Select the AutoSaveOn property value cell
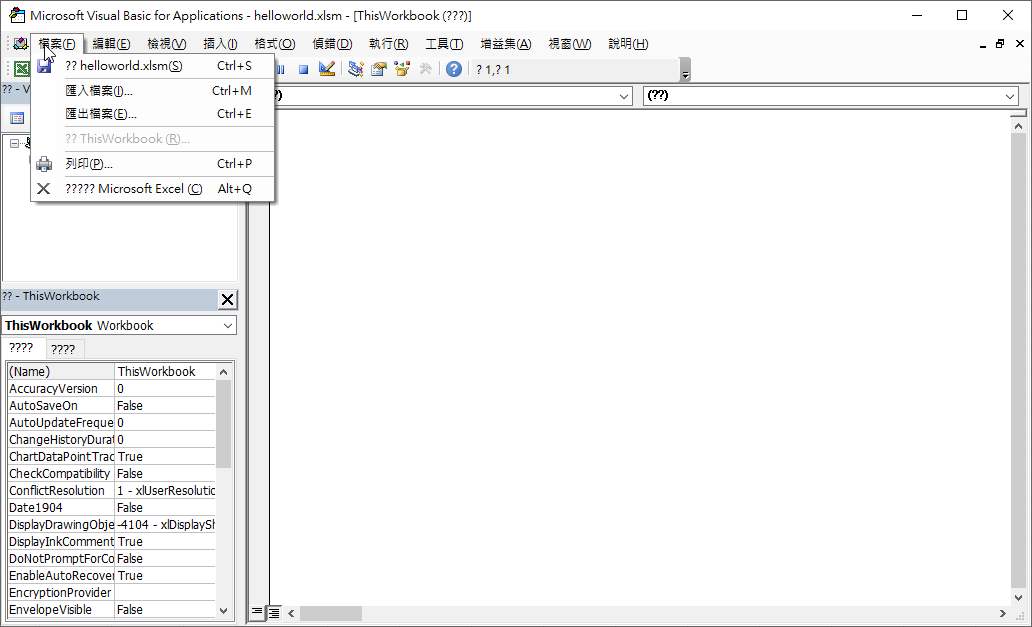This screenshot has width=1032, height=627. coord(165,406)
